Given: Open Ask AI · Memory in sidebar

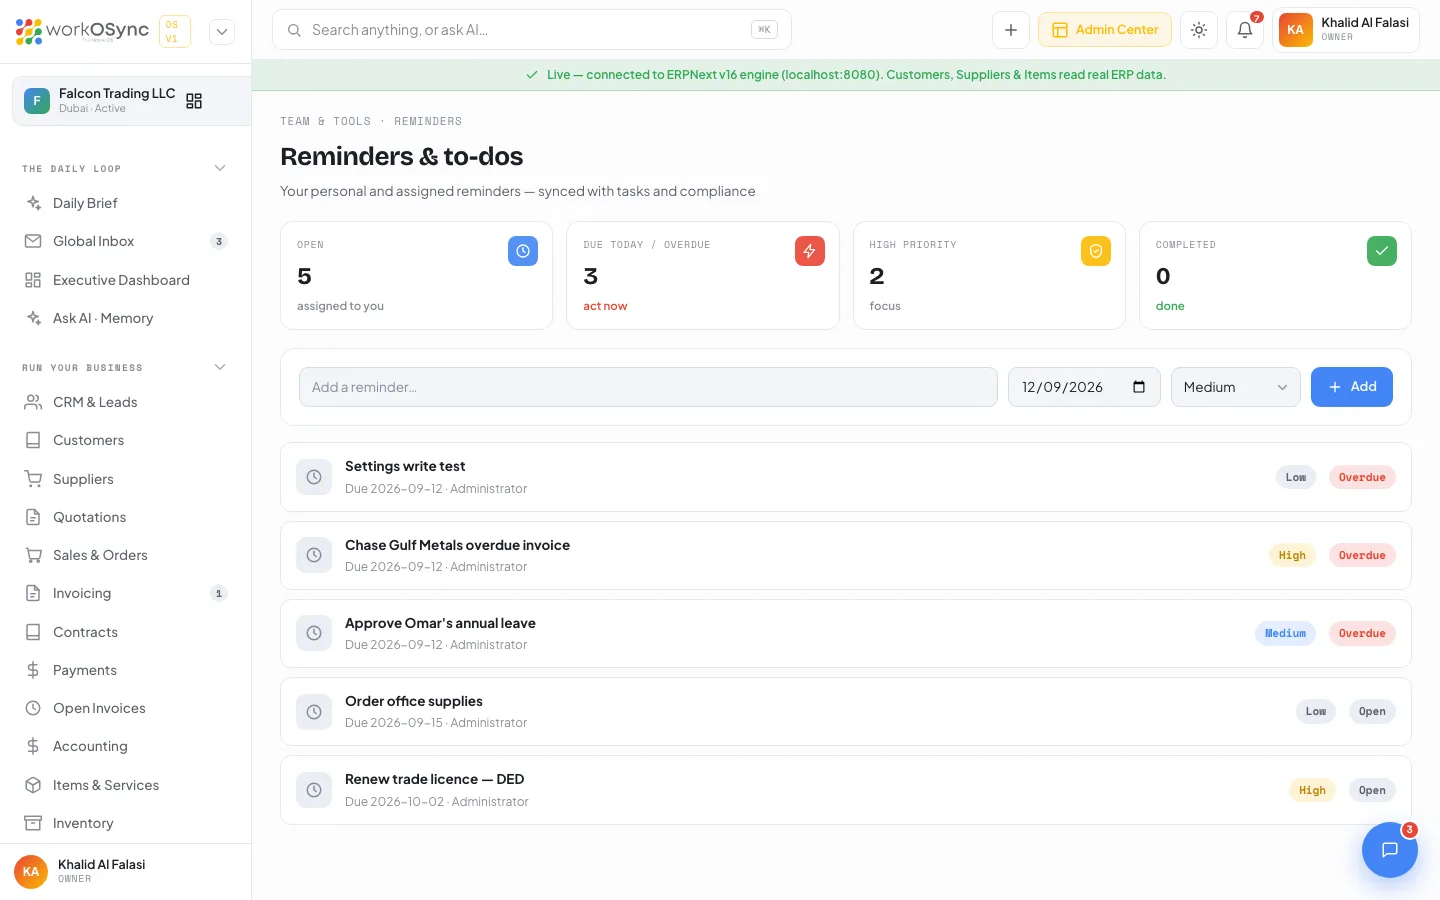Looking at the screenshot, I should pyautogui.click(x=125, y=318).
